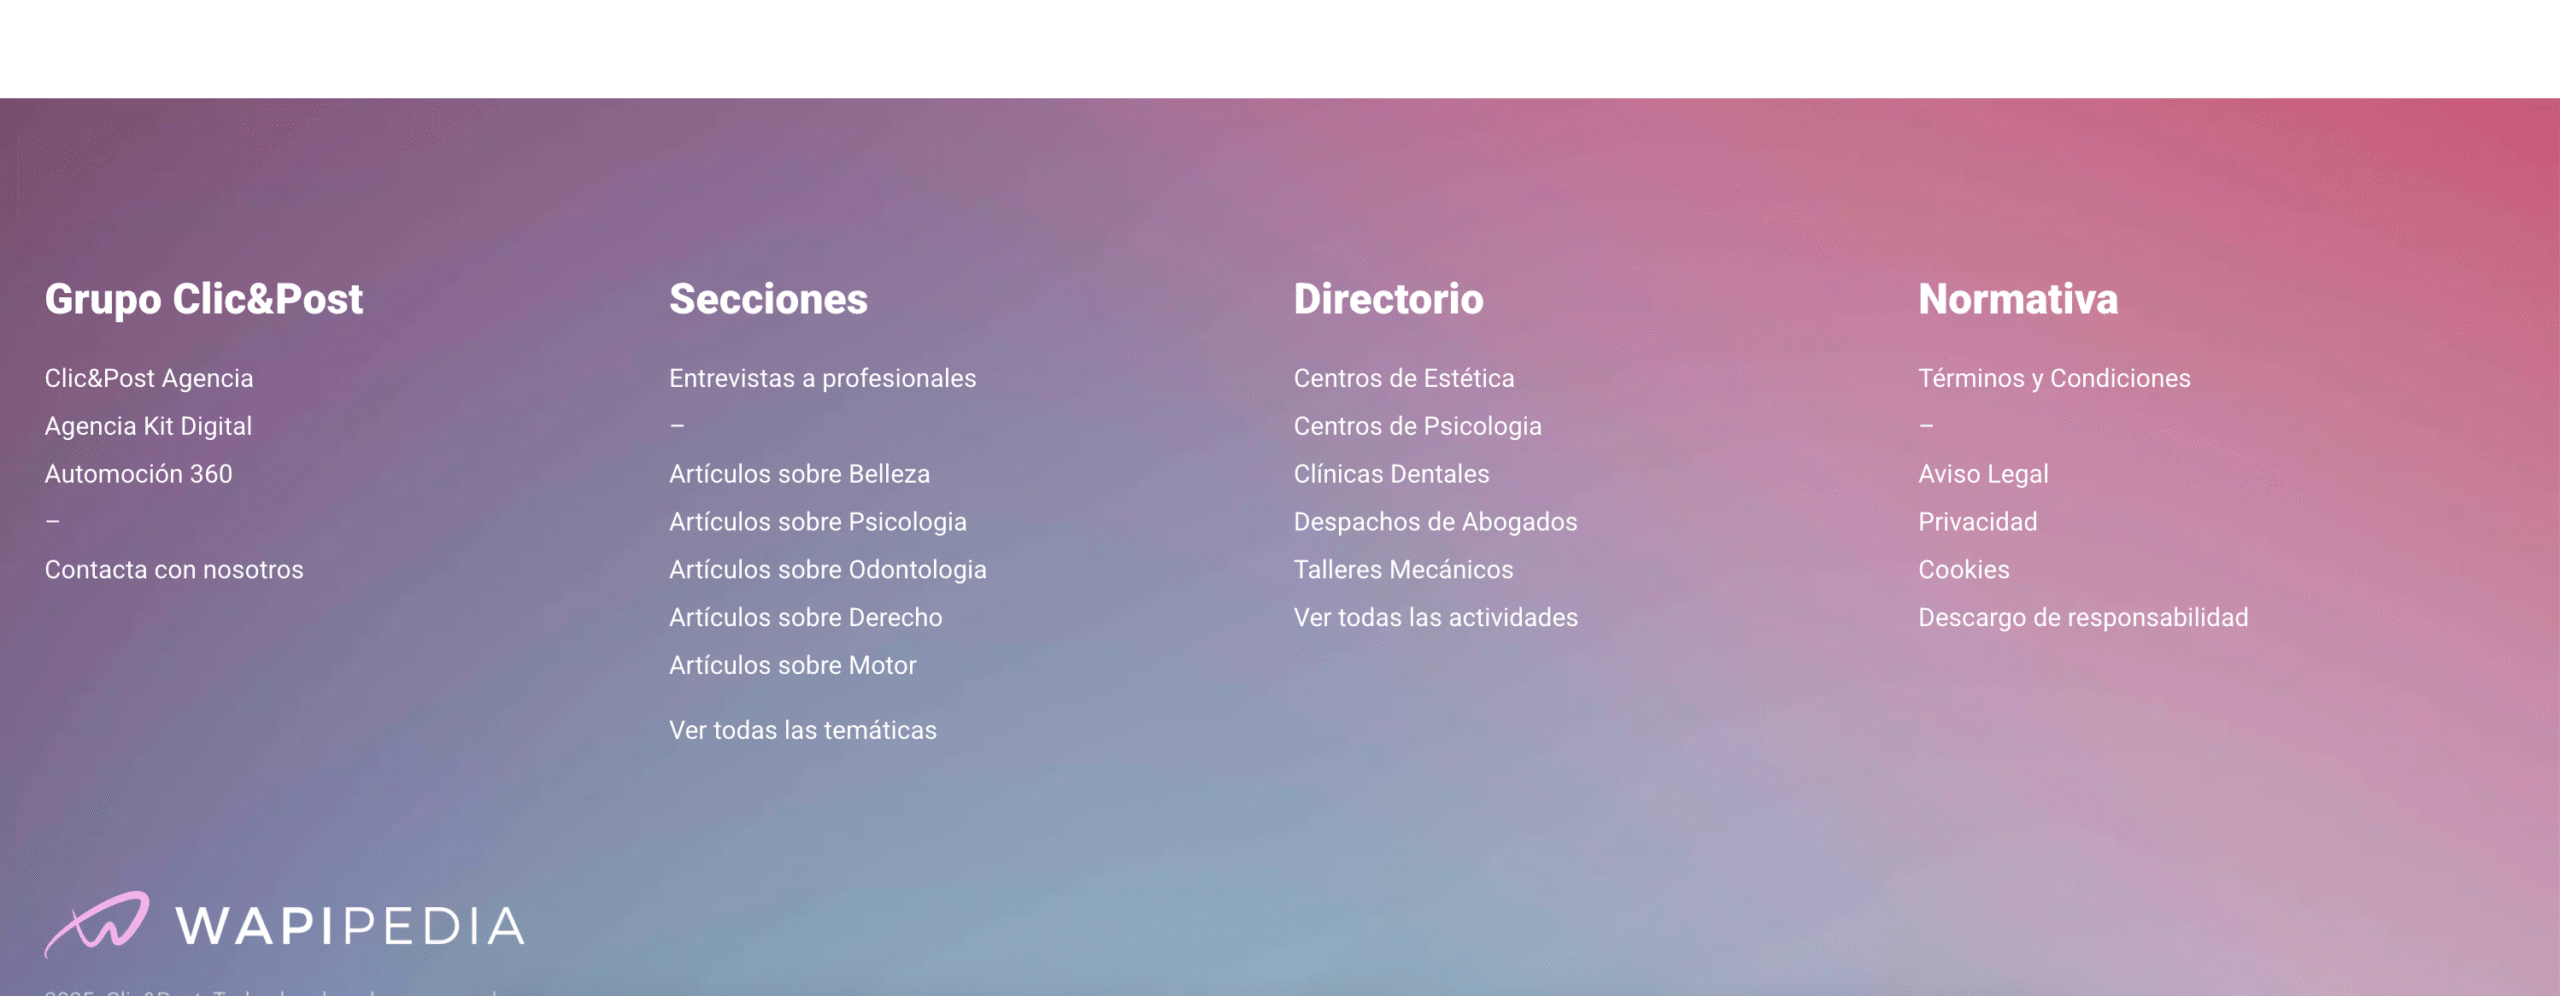
Task: Open the Clic&Post Agencia link
Action: [x=149, y=378]
